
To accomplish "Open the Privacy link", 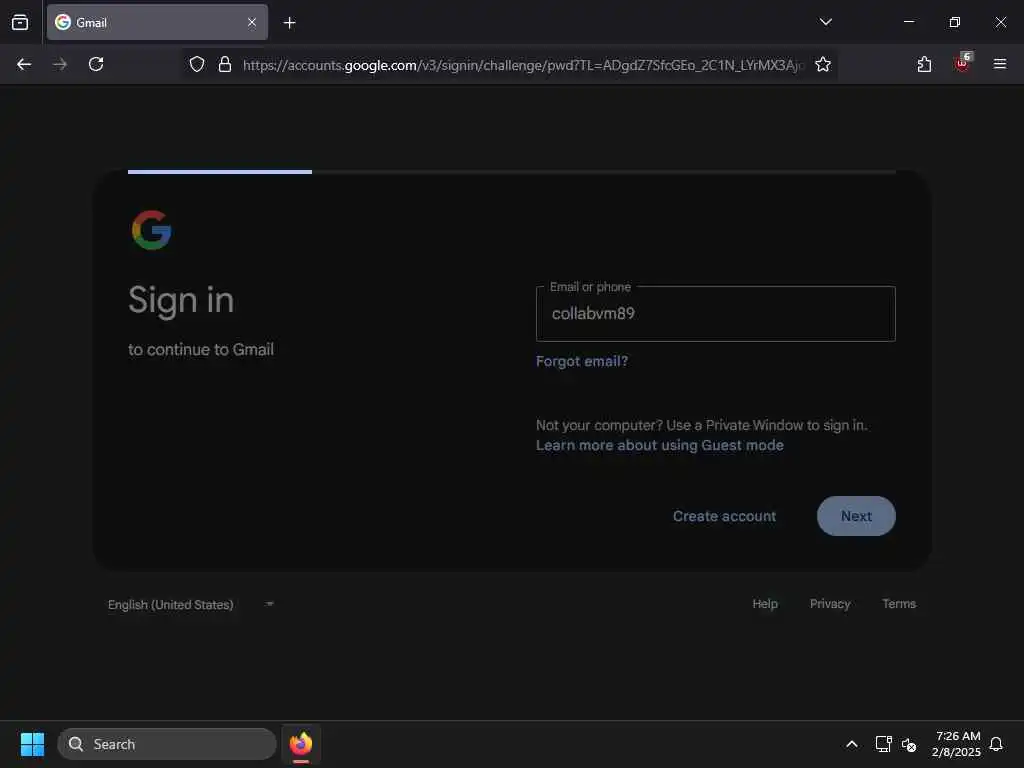I will click(x=829, y=604).
